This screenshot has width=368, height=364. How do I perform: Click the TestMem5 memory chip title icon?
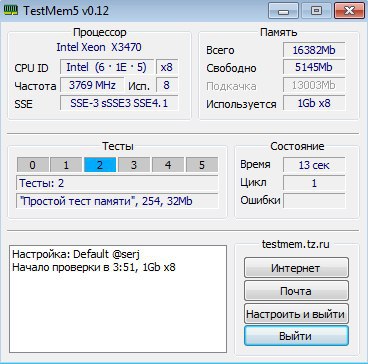click(x=11, y=10)
